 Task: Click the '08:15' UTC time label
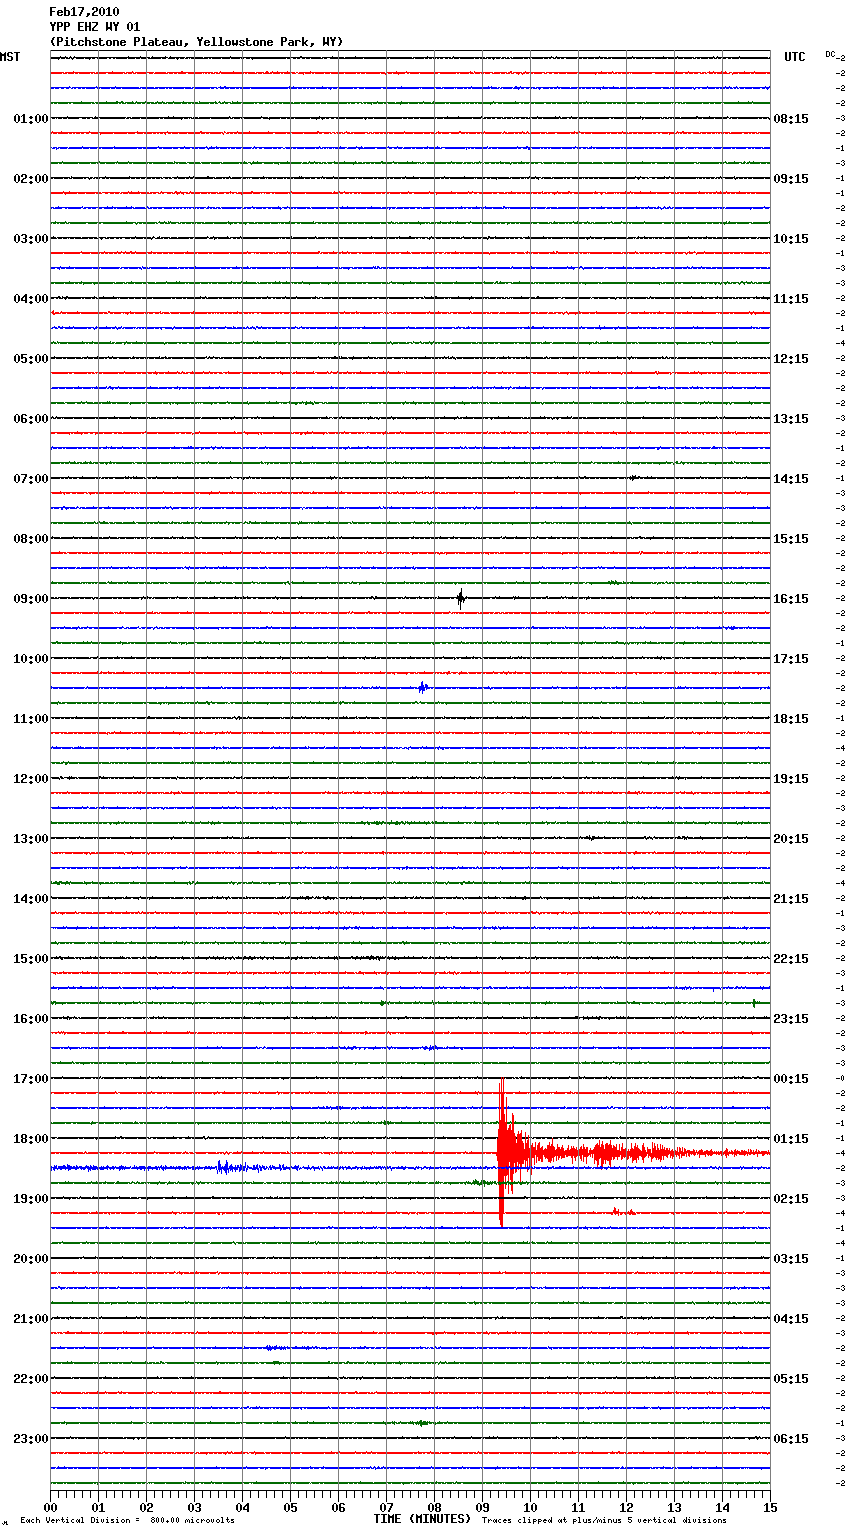click(791, 119)
